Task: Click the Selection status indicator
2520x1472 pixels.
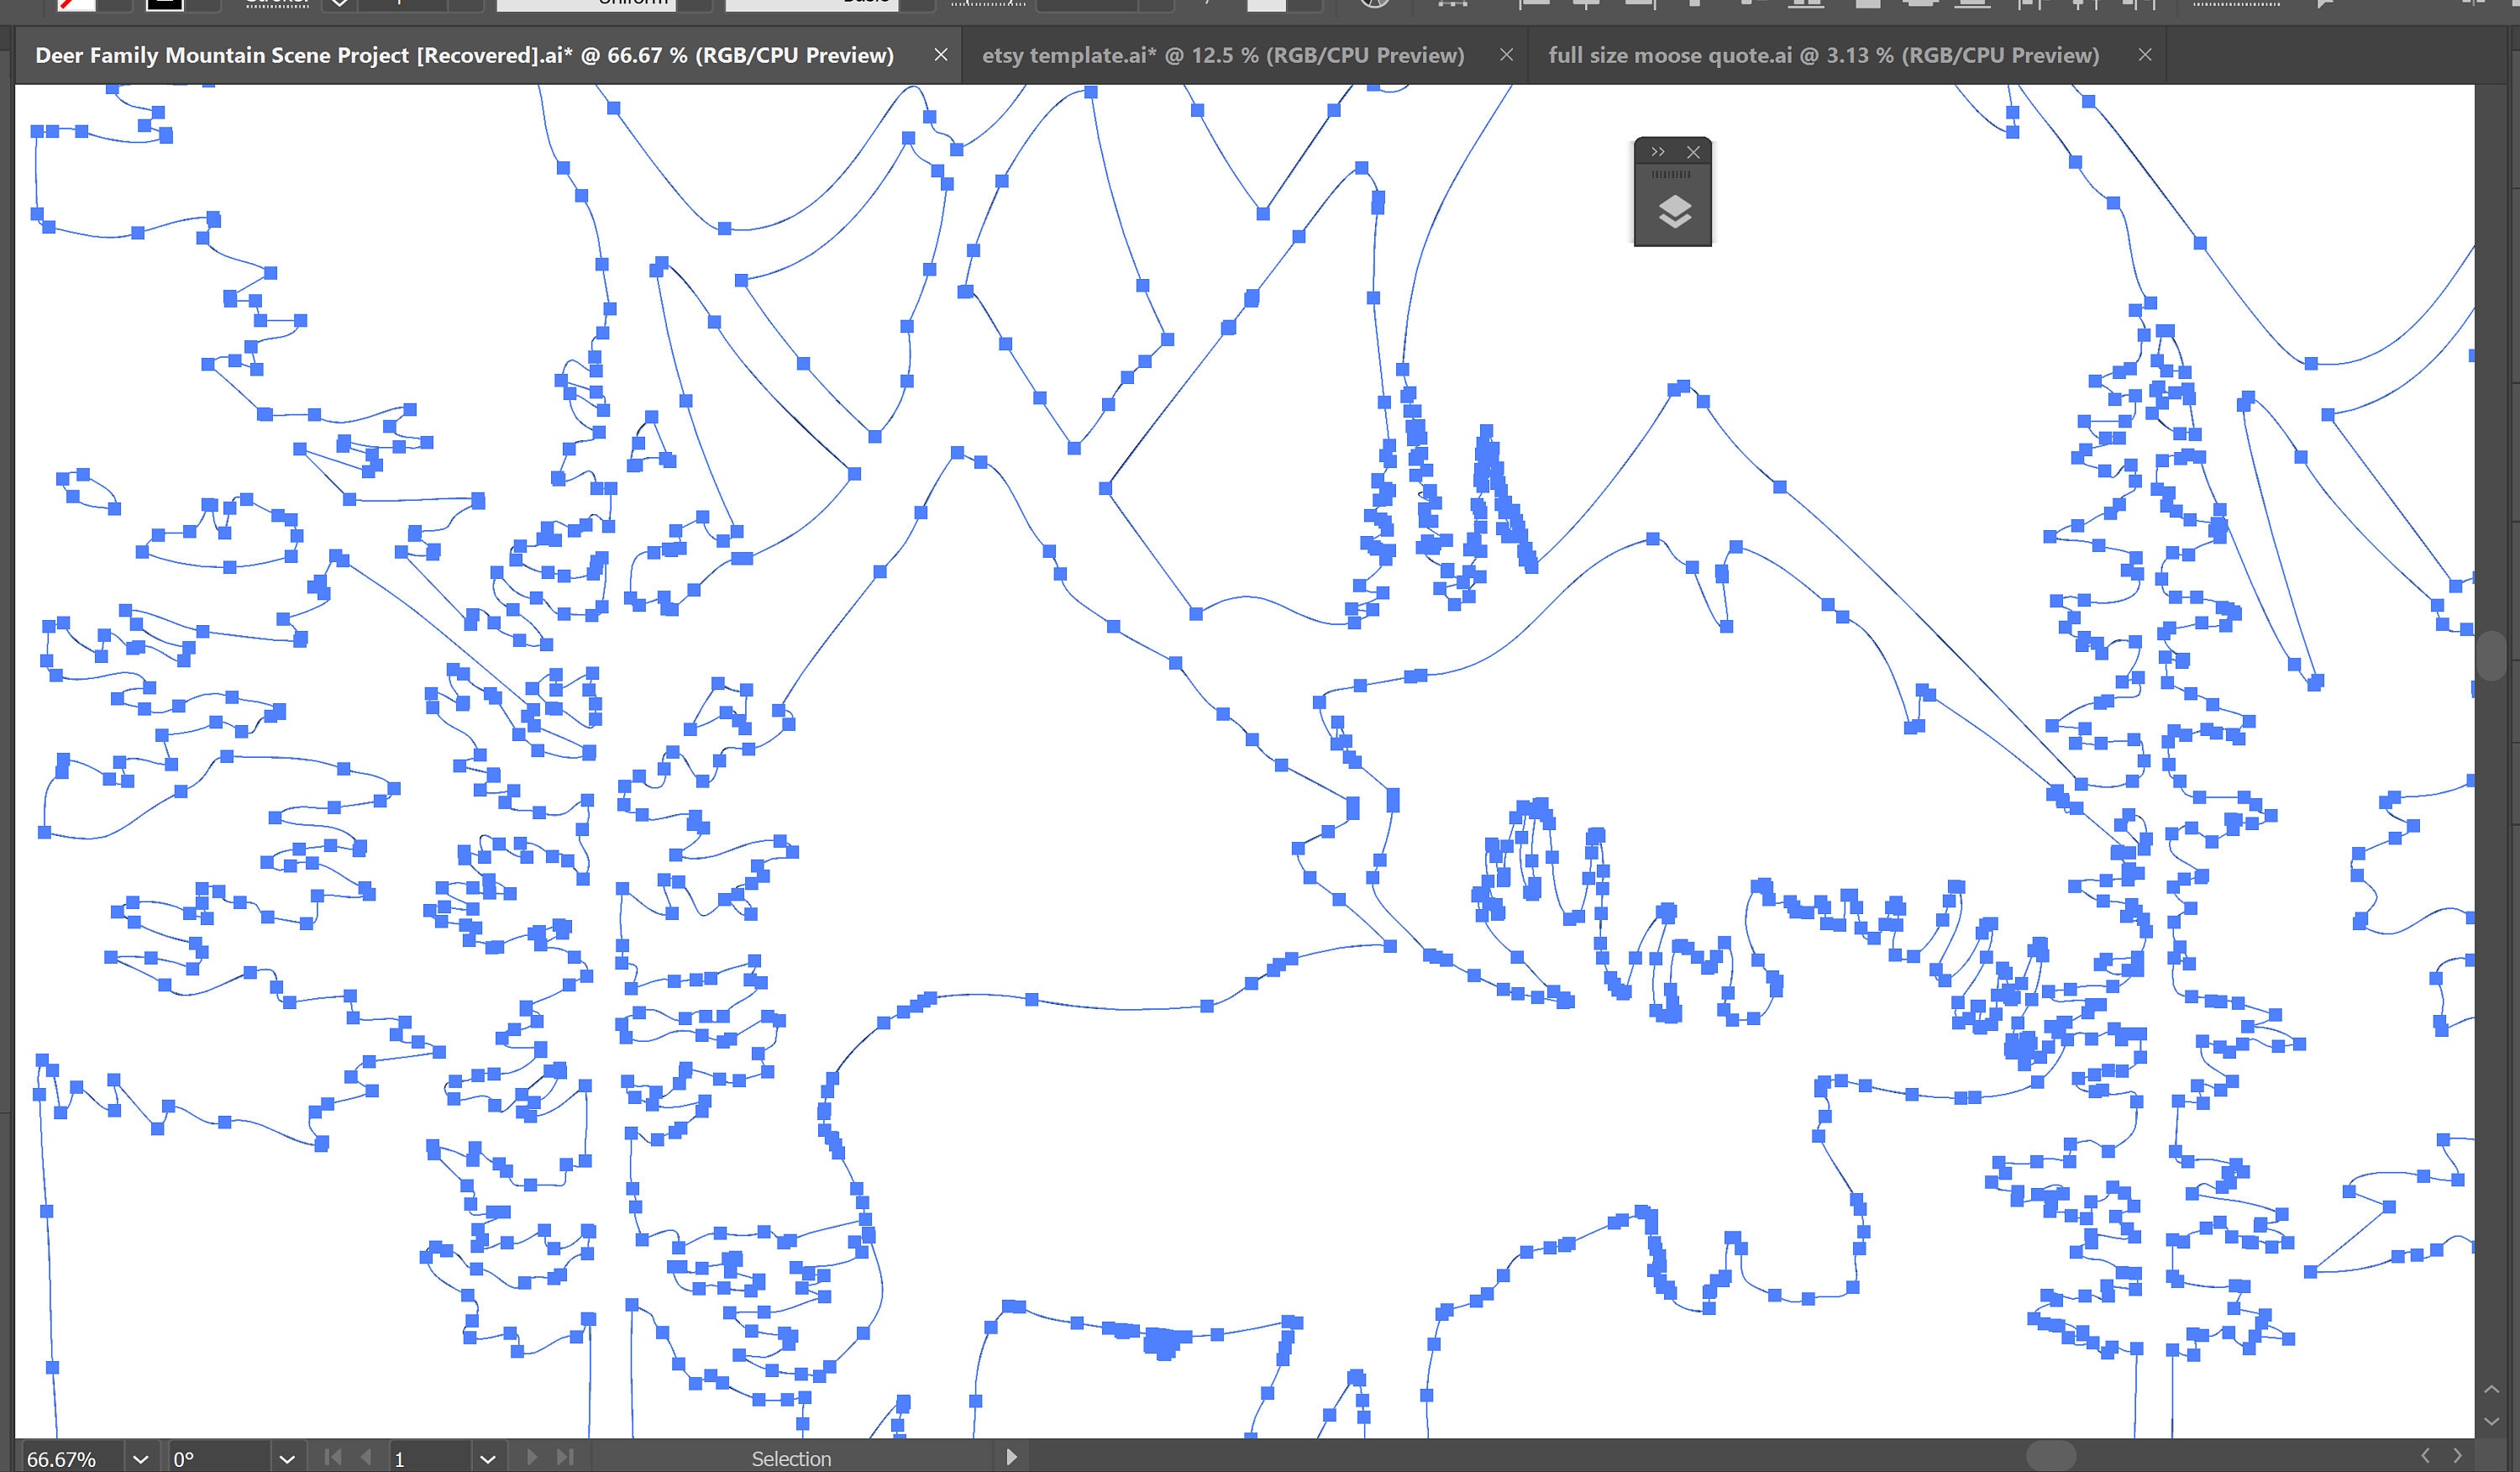Action: pyautogui.click(x=790, y=1458)
